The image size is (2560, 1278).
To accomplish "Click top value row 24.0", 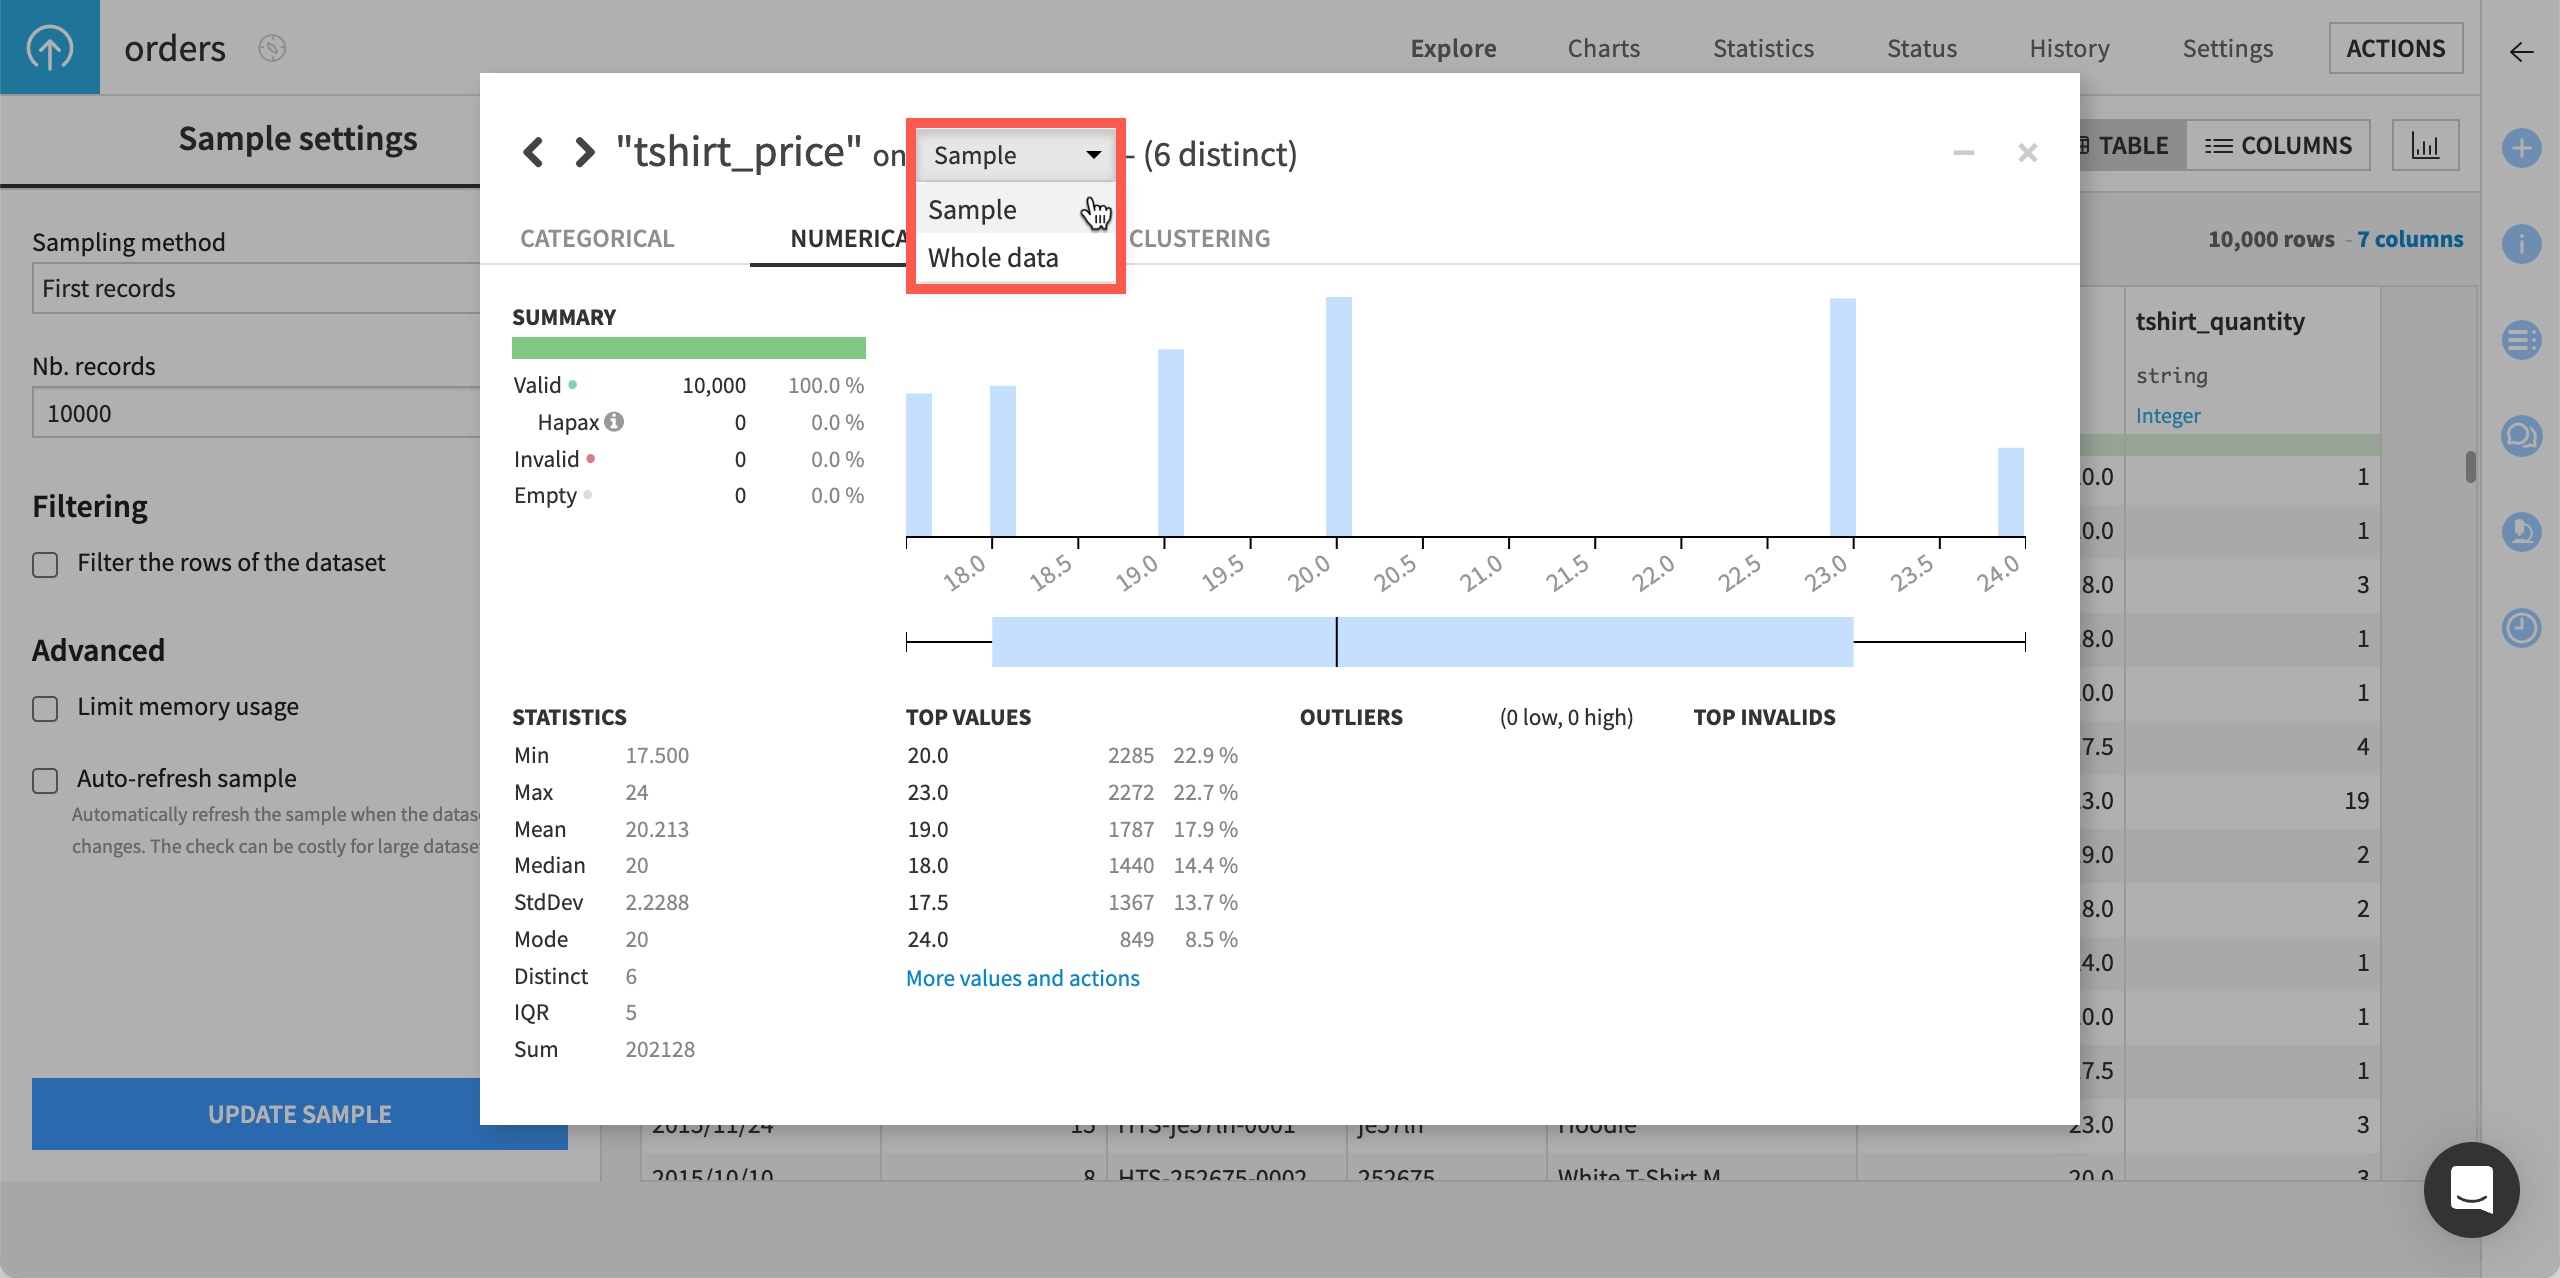I will (x=1072, y=939).
